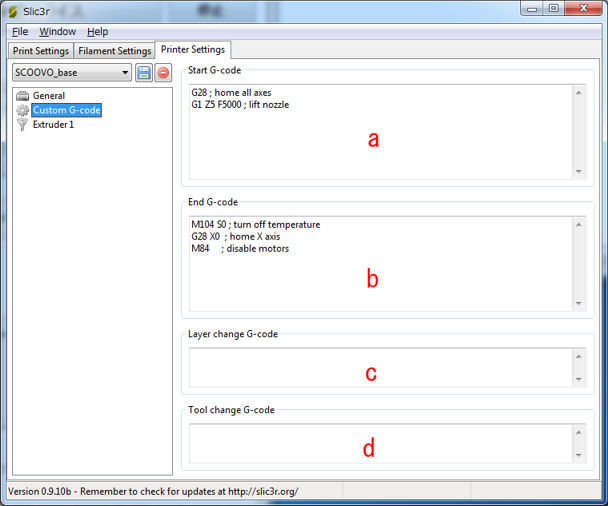The width and height of the screenshot is (608, 506).
Task: Select the Printer Settings tab
Action: [193, 50]
